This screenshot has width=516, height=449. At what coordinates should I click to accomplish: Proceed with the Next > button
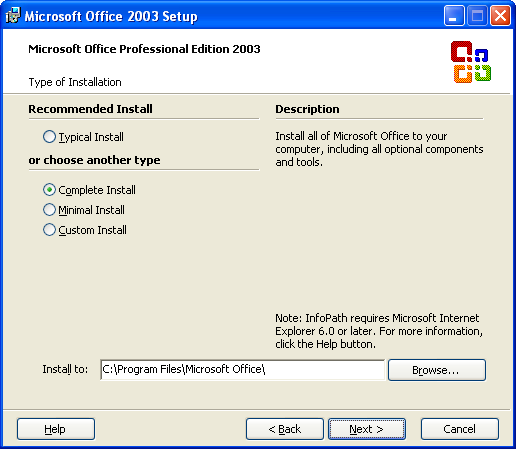[x=367, y=429]
